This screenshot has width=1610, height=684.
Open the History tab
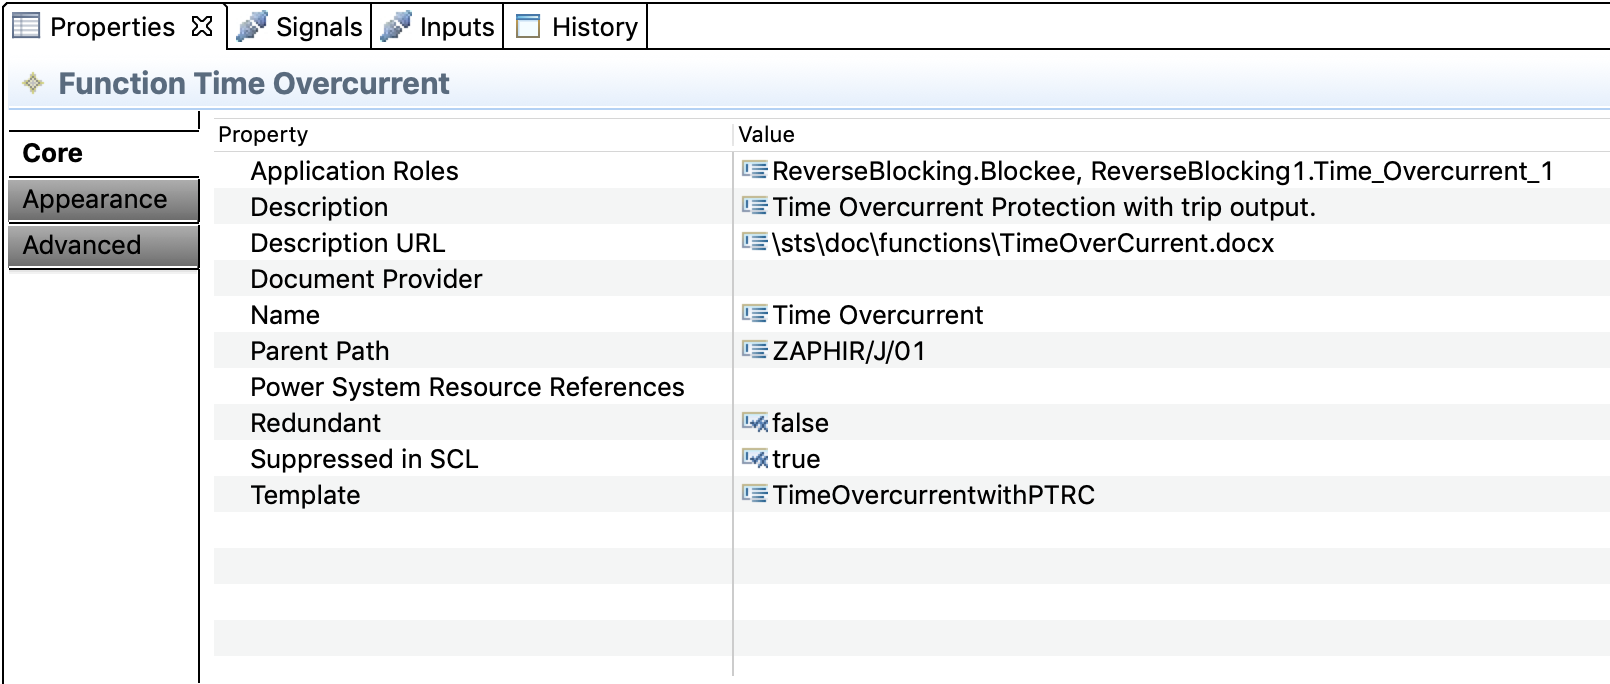(594, 27)
